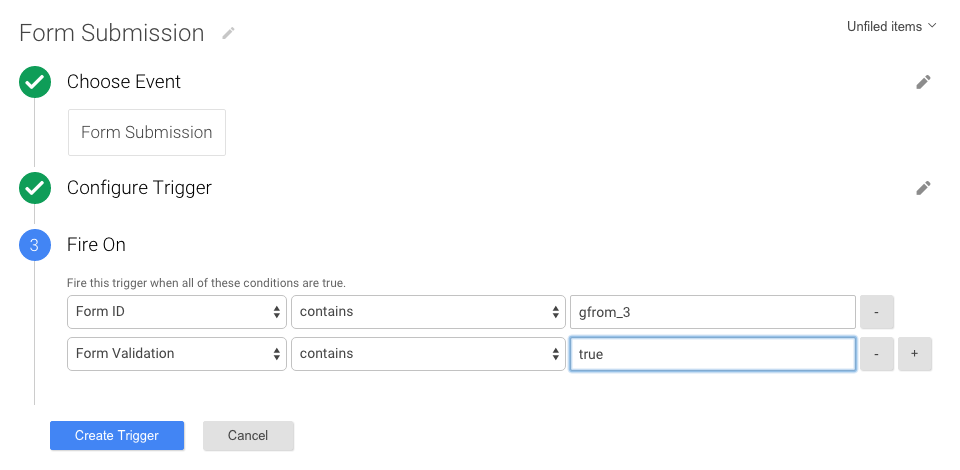The height and width of the screenshot is (470, 960).
Task: Click the blue step 3 circle
Action: pos(35,245)
